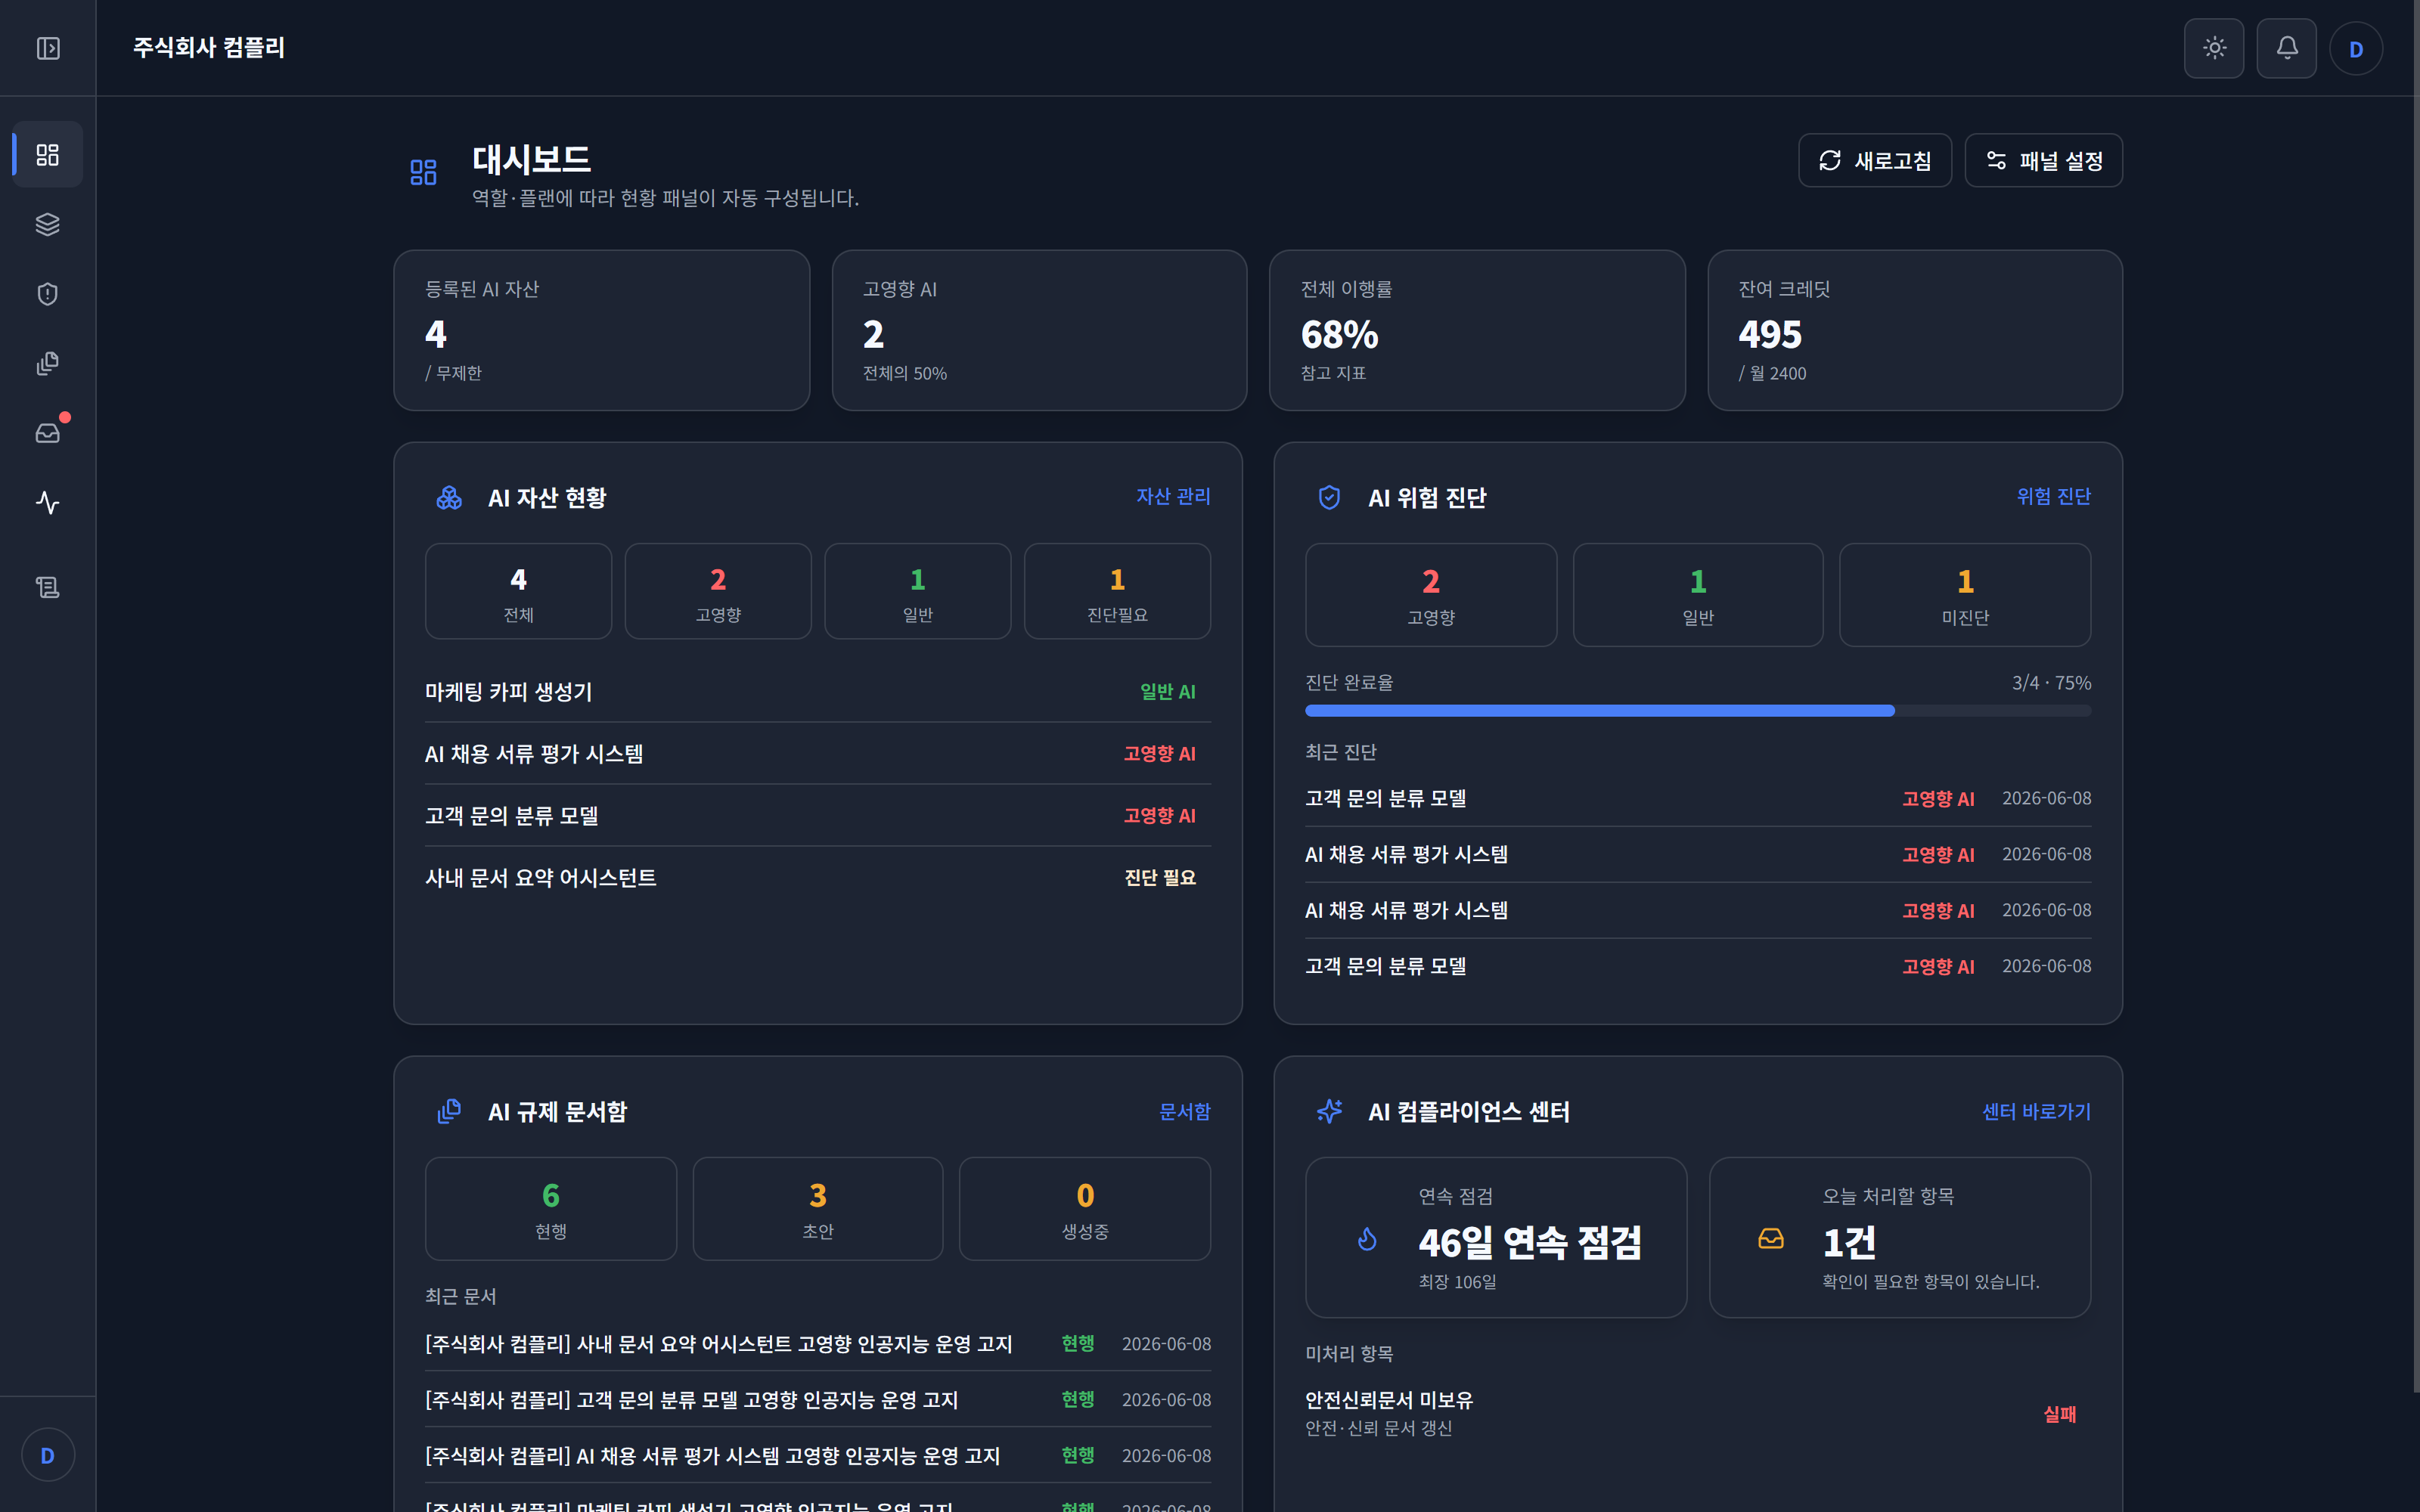Open 사내 문서 요약 어시스턴트 고영향 운영 고지 document
This screenshot has width=2420, height=1512.
point(818,1344)
